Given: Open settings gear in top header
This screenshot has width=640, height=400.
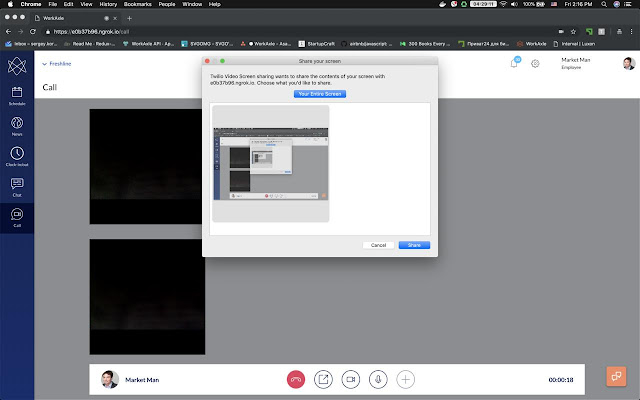Looking at the screenshot, I should 536,64.
